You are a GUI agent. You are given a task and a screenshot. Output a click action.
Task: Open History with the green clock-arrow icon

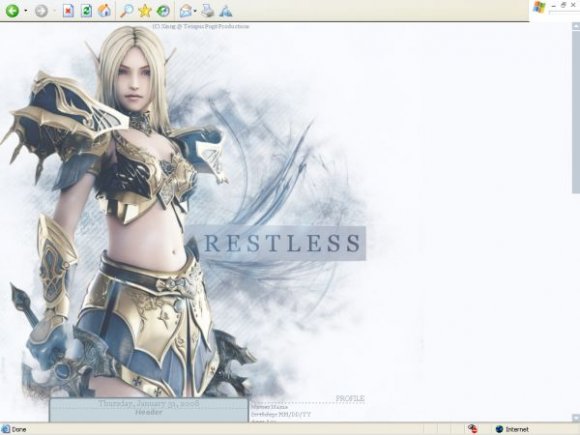click(163, 11)
